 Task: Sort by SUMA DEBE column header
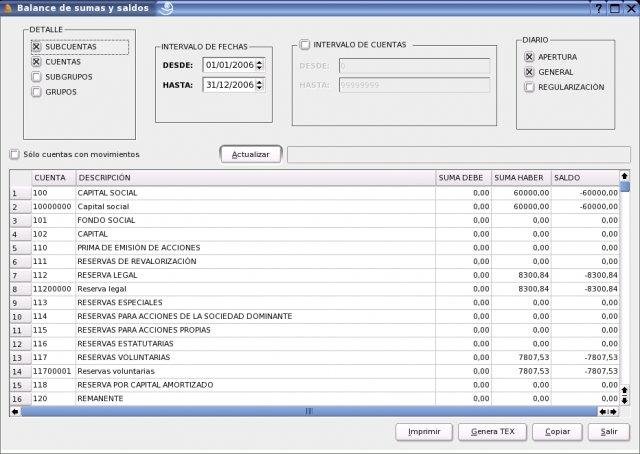pyautogui.click(x=464, y=178)
